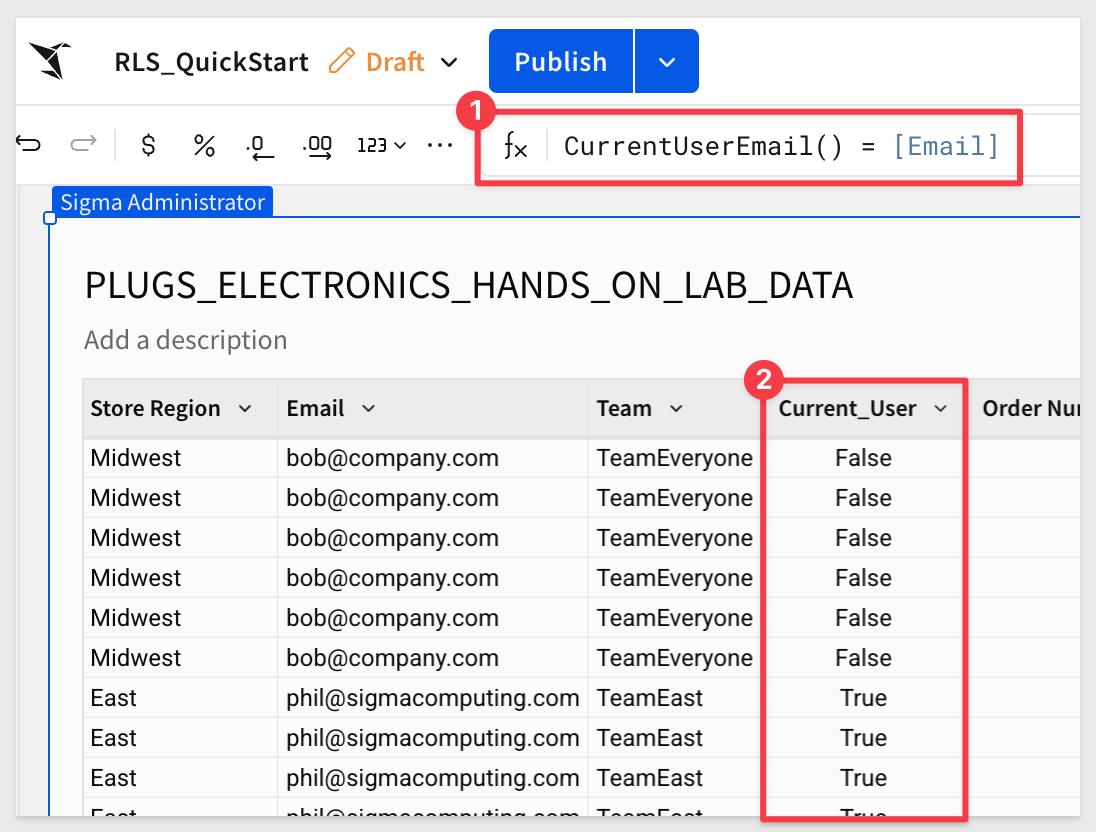Click the fx formula icon

pyautogui.click(x=515, y=146)
